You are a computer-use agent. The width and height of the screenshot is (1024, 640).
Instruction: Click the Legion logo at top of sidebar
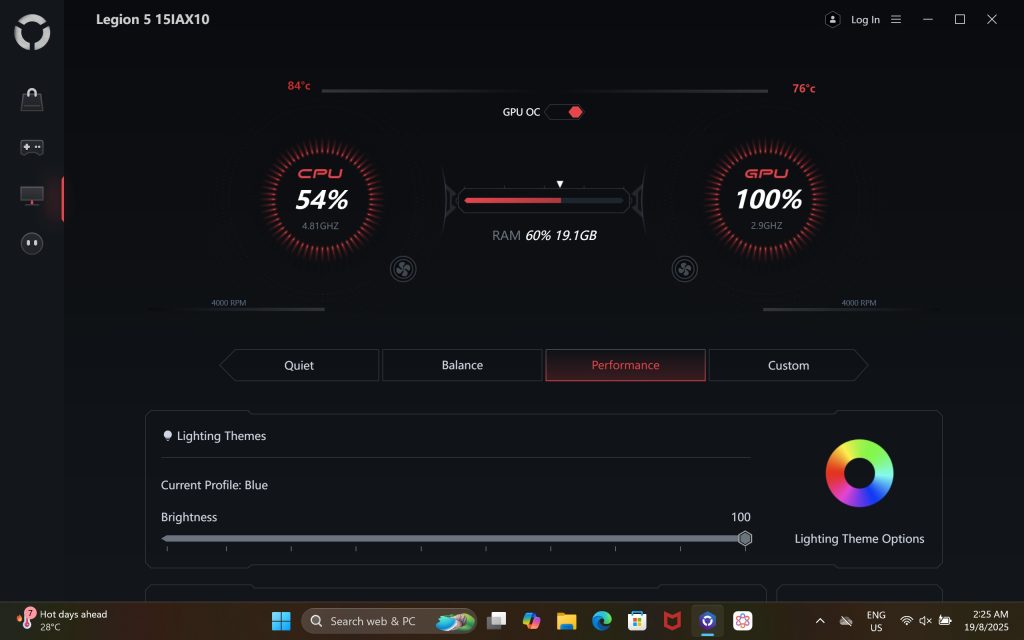coord(31,31)
